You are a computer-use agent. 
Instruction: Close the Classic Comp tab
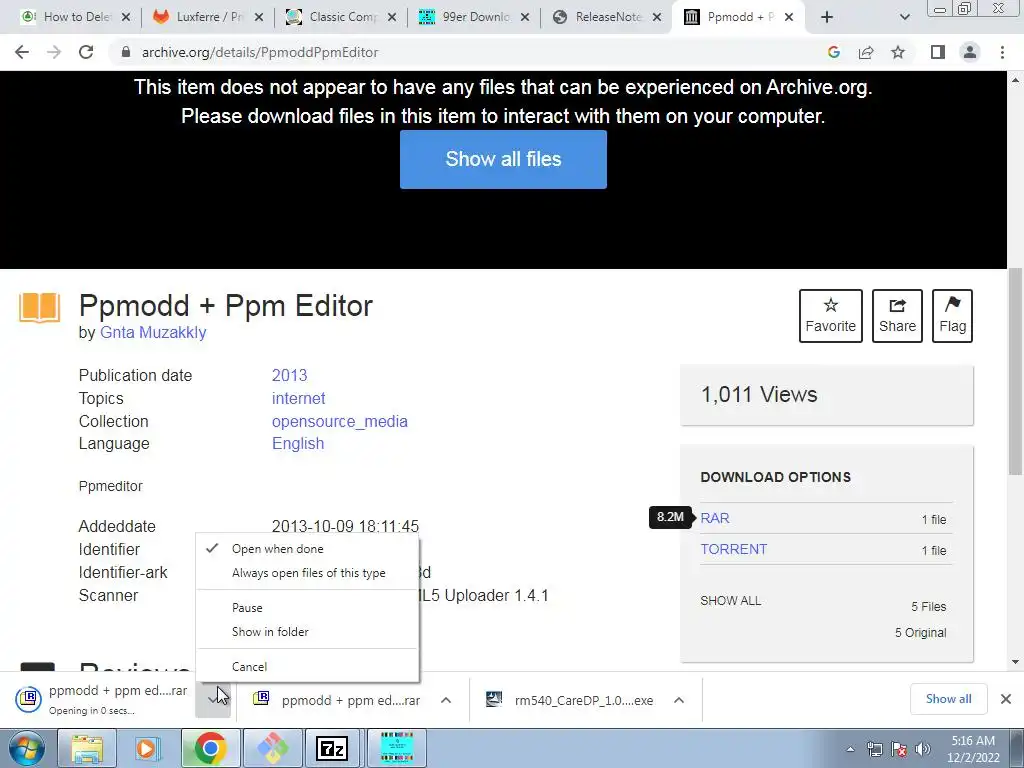(x=392, y=18)
